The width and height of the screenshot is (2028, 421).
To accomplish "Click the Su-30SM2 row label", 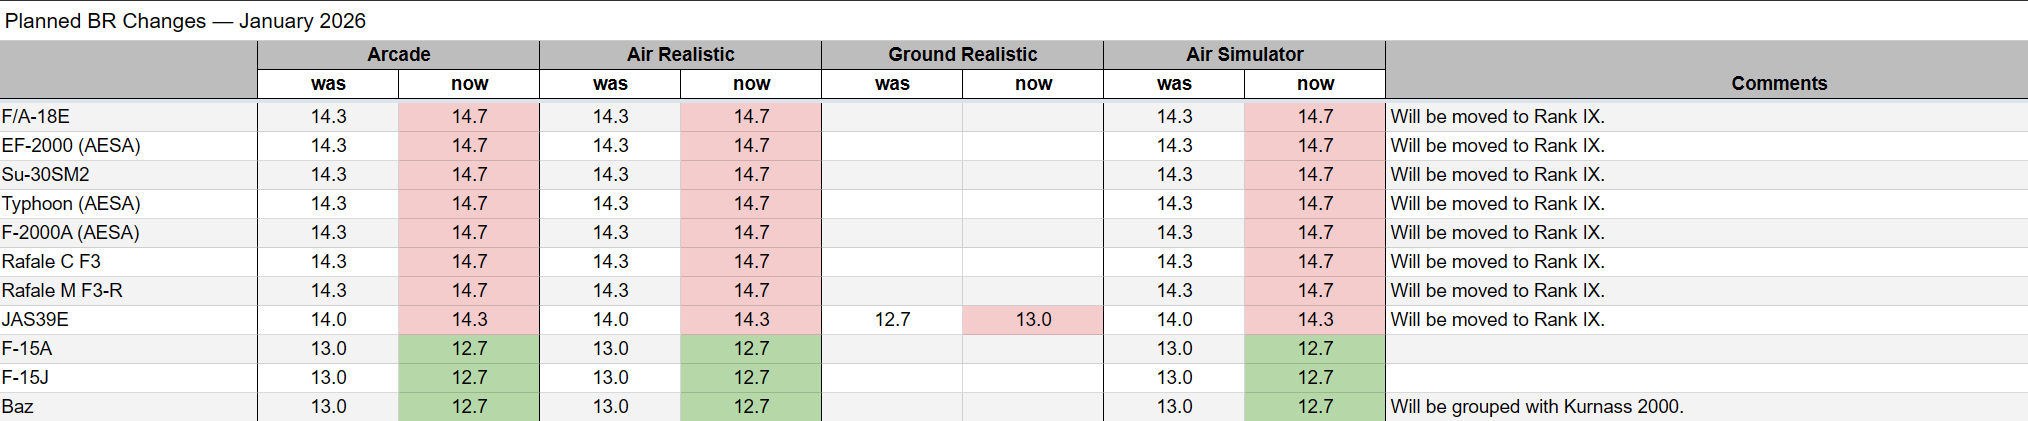I will click(46, 175).
